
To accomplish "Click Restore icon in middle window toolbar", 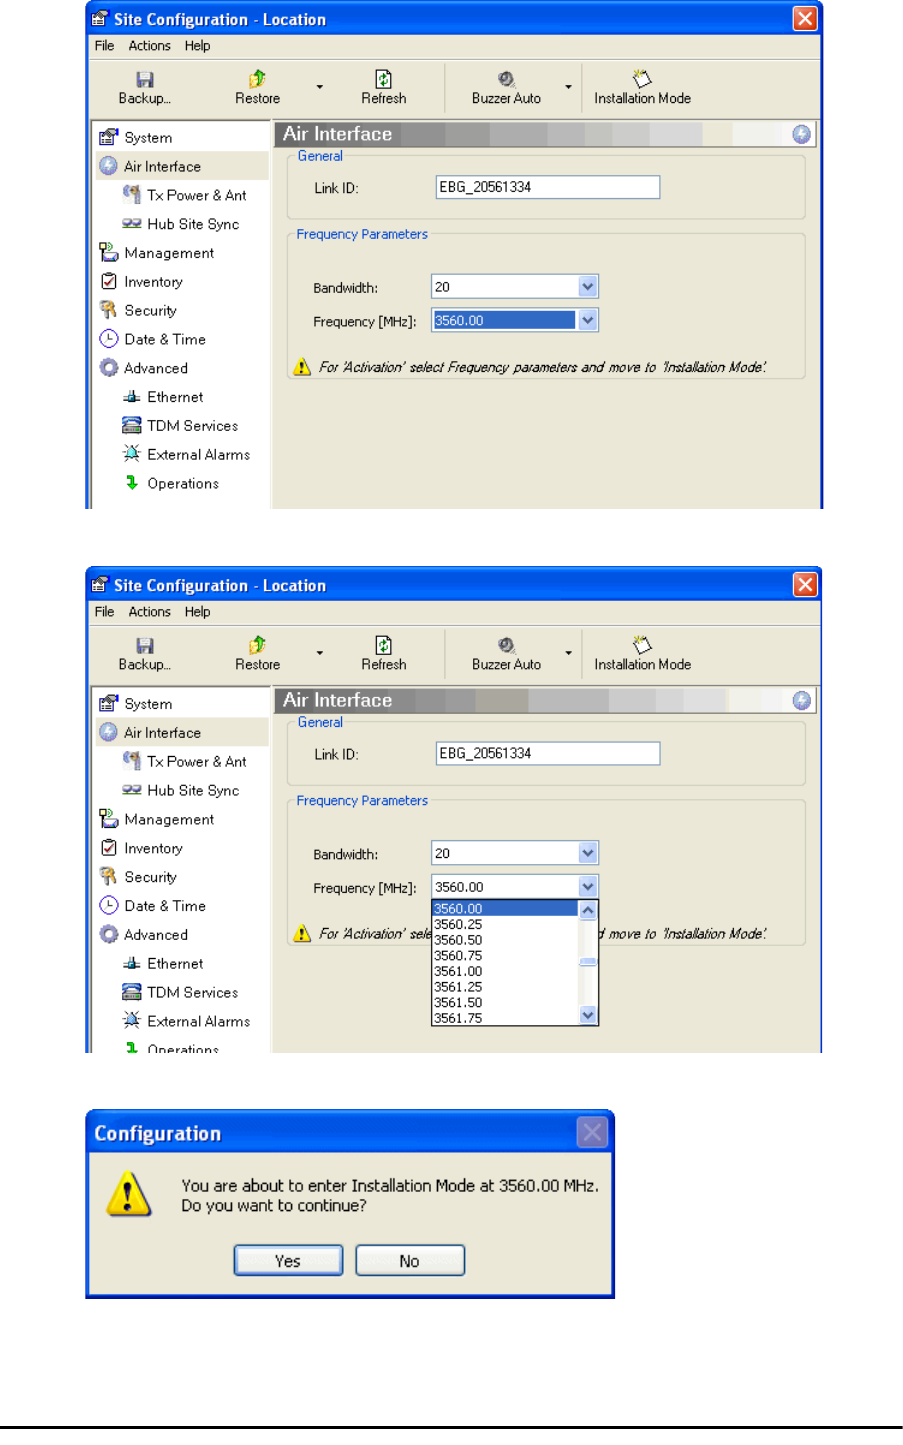I will pyautogui.click(x=257, y=645).
